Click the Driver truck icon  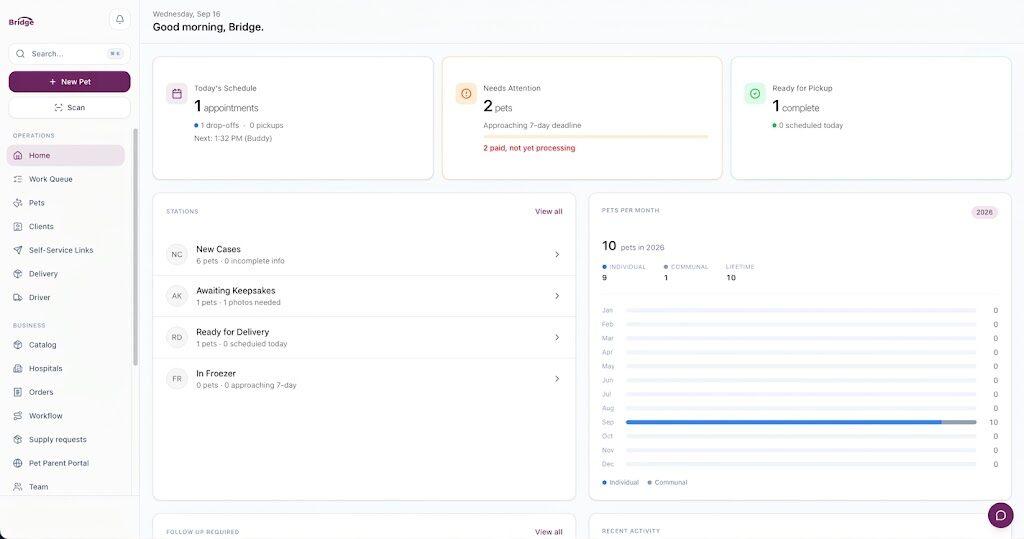pyautogui.click(x=18, y=297)
